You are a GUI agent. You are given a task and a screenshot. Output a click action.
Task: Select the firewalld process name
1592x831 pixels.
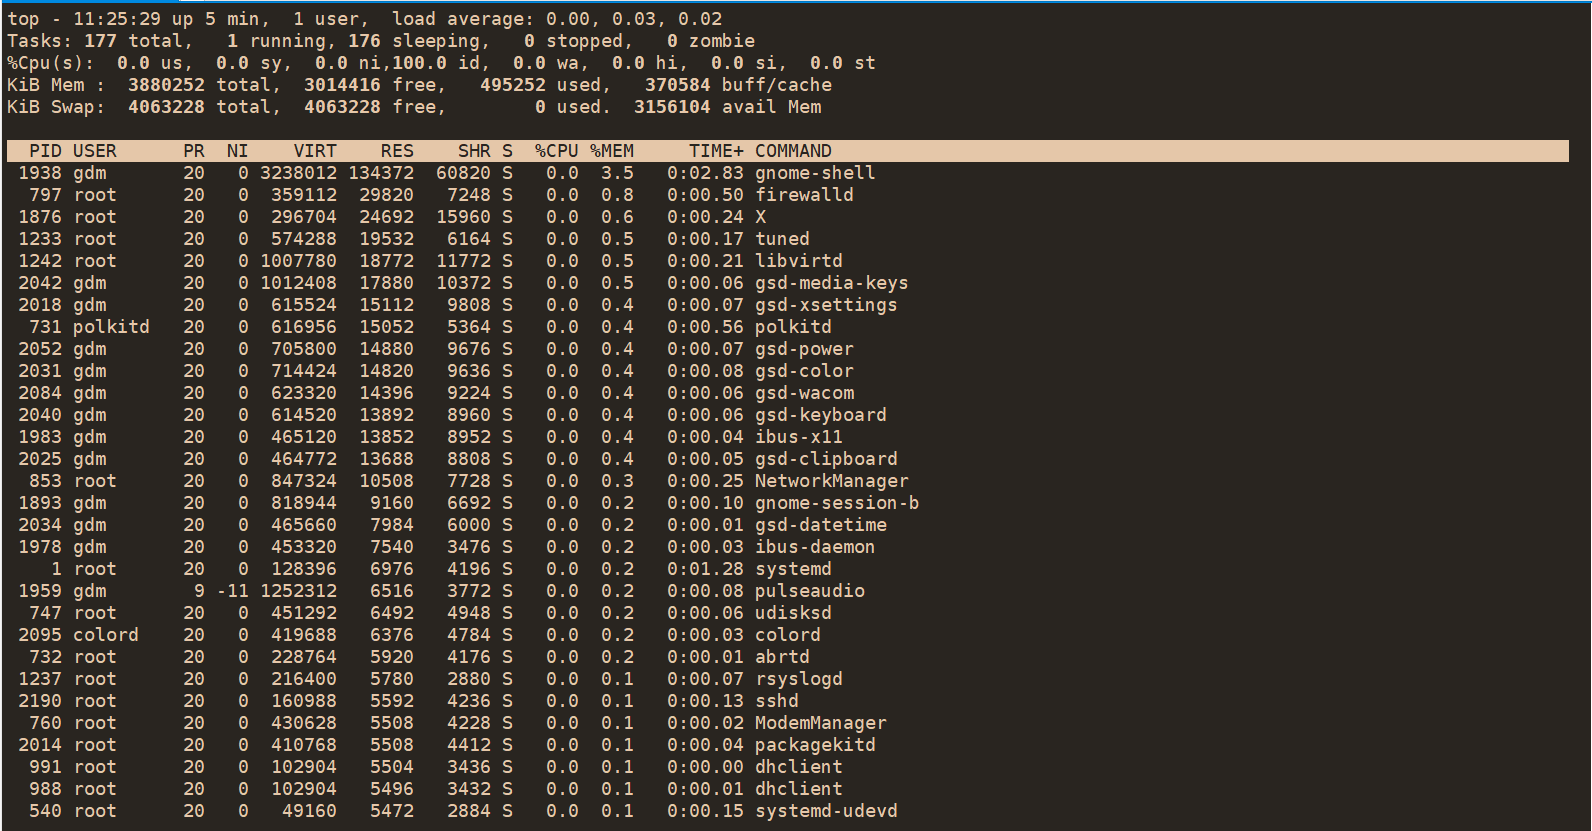click(x=804, y=195)
